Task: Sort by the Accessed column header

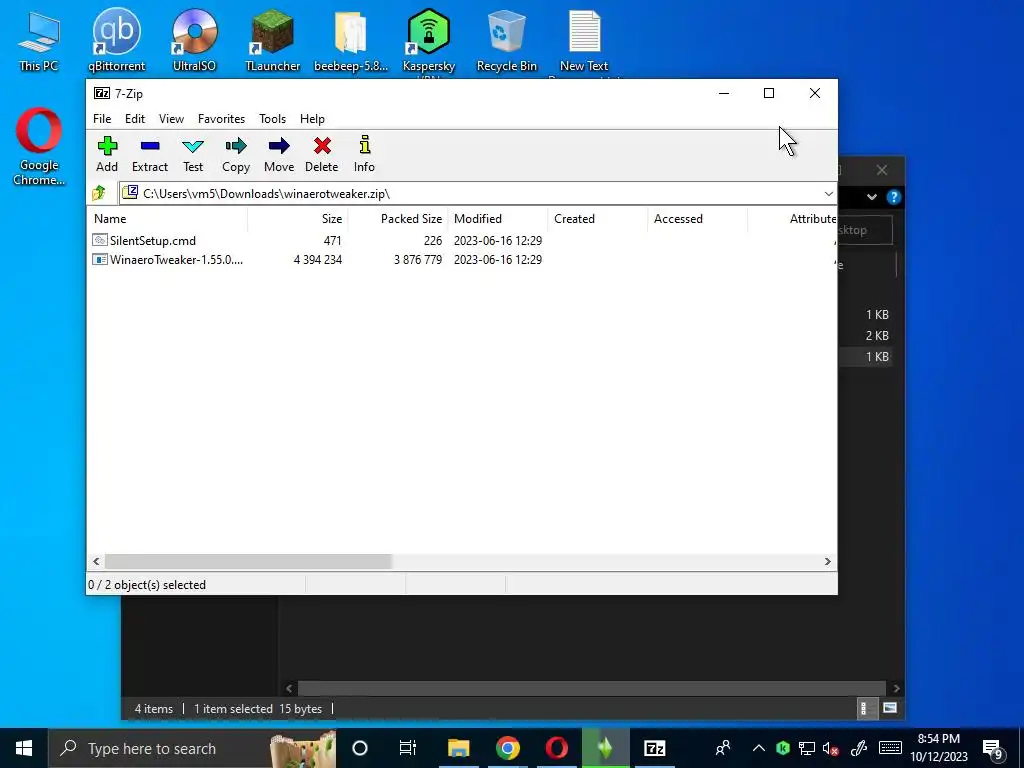Action: pos(697,219)
